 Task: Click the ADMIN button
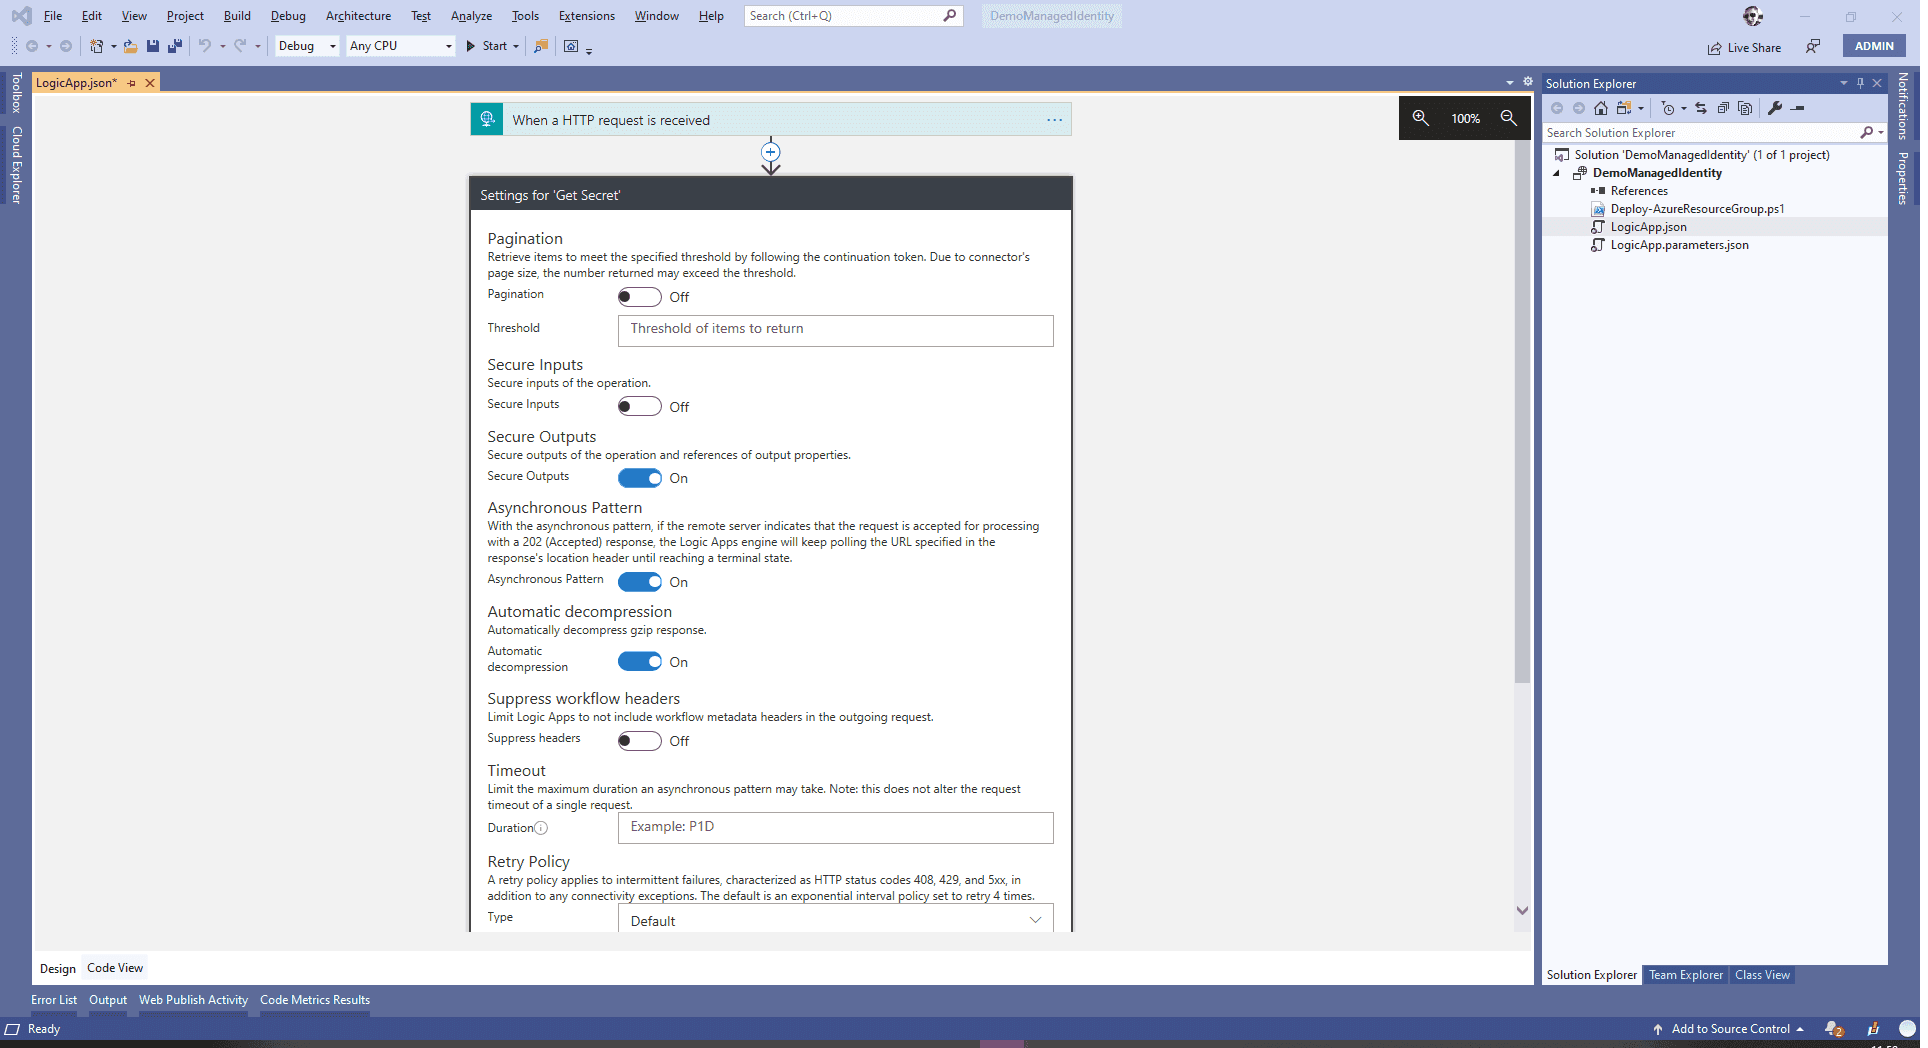point(1874,46)
